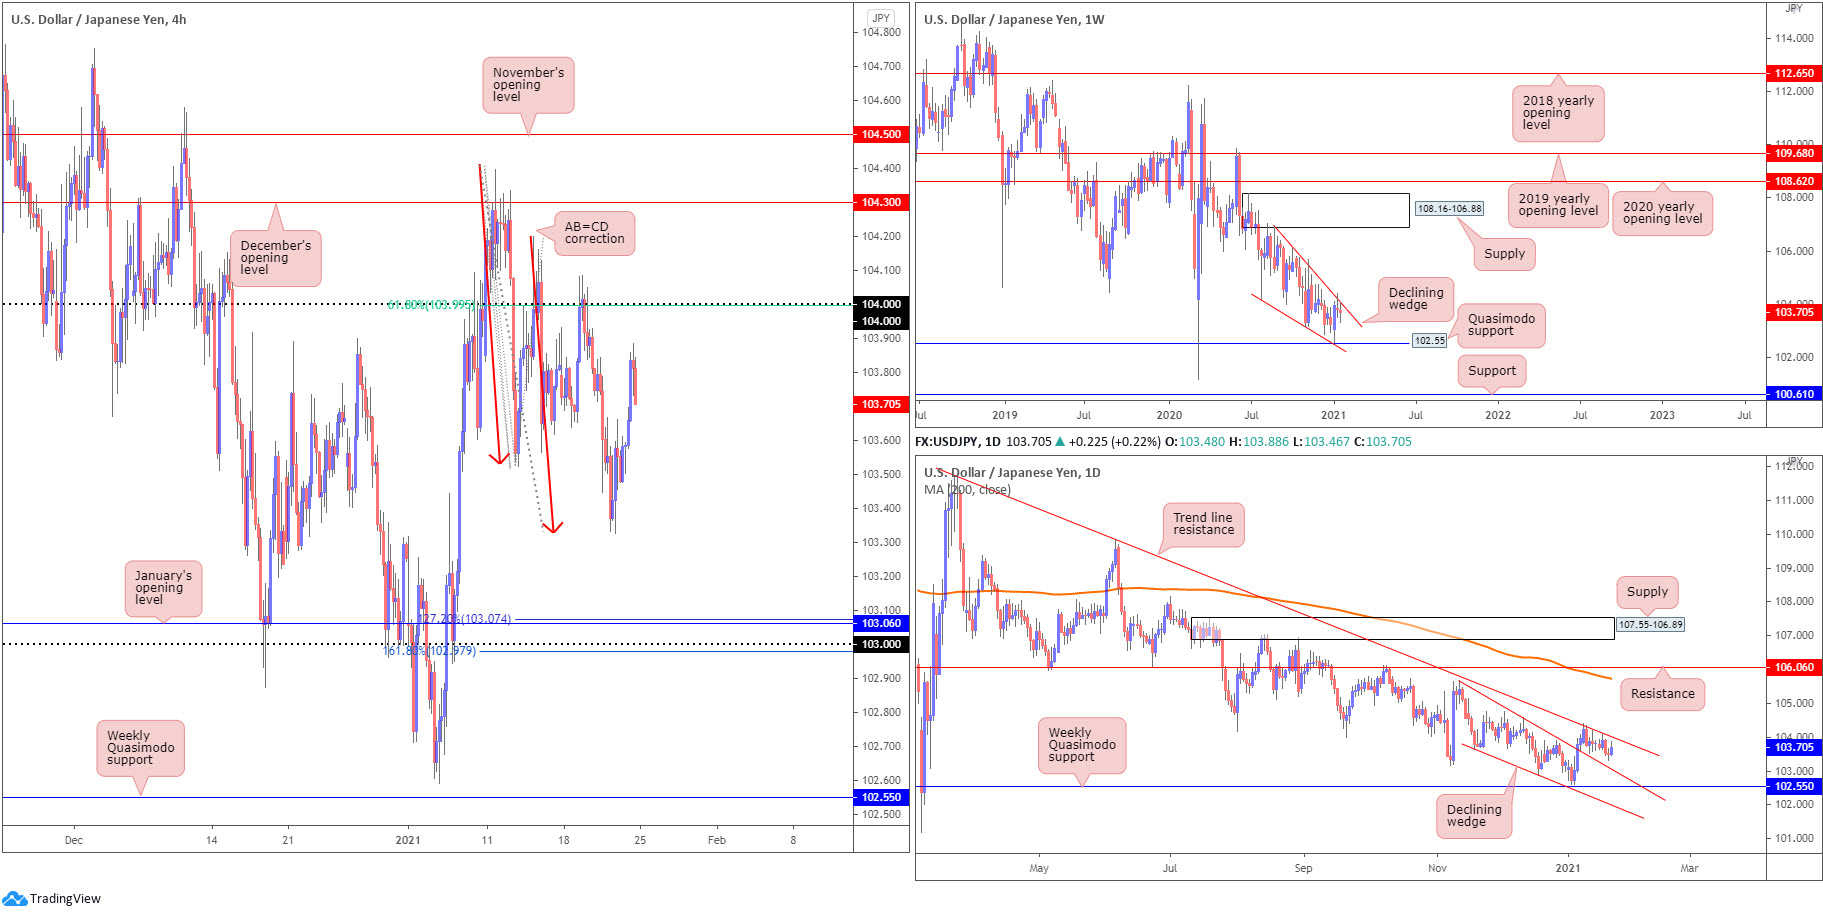Click the JPY currency badge on 4h chart
Image resolution: width=1823 pixels, height=912 pixels.
coord(880,18)
